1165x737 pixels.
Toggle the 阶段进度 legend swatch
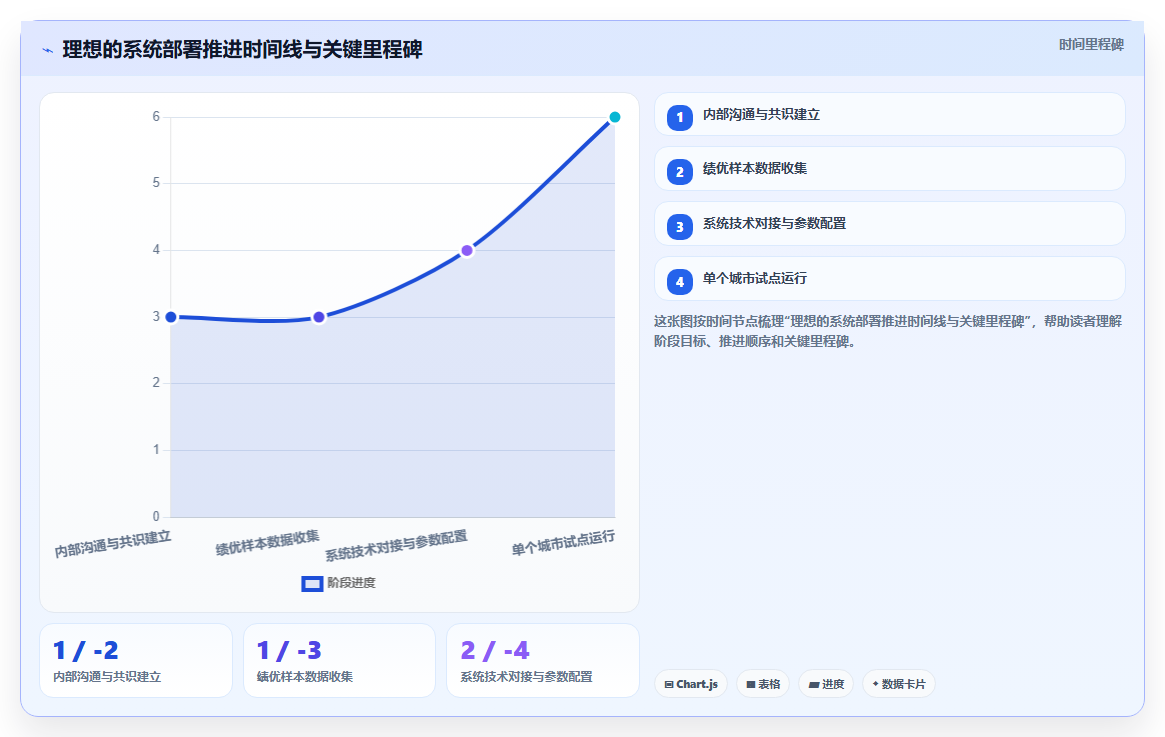[312, 584]
